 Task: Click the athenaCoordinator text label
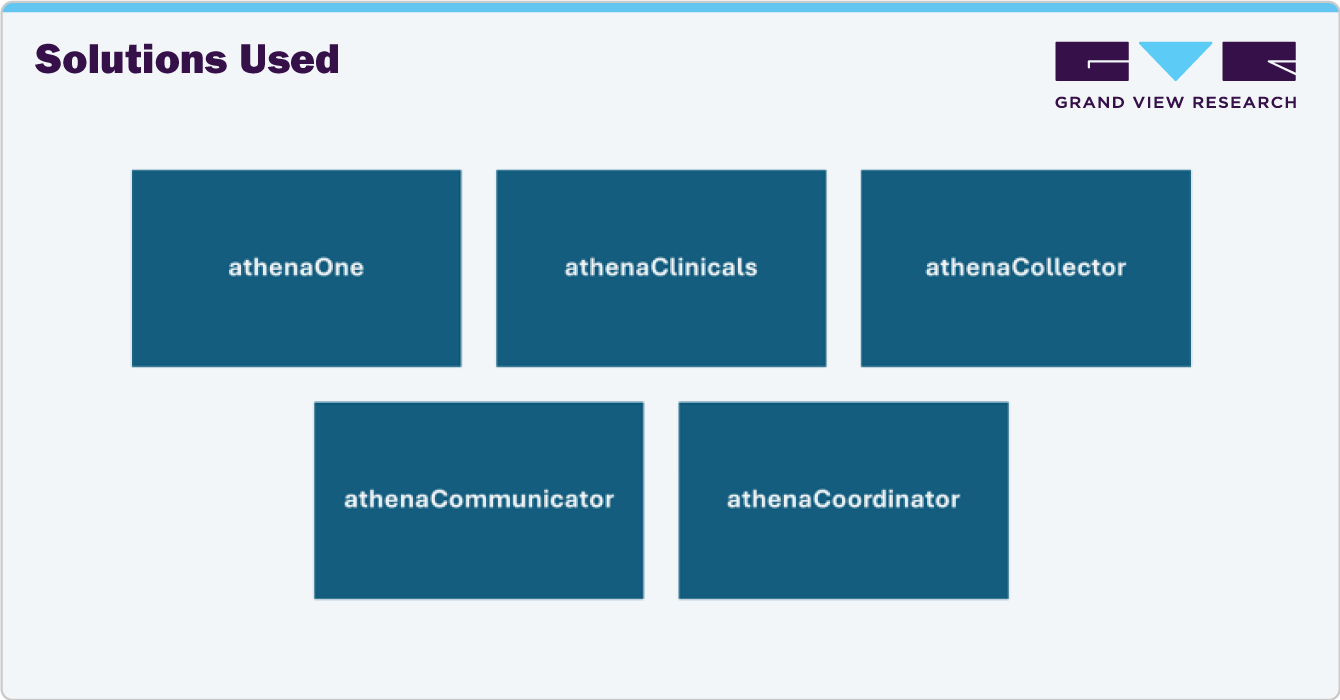(x=843, y=499)
